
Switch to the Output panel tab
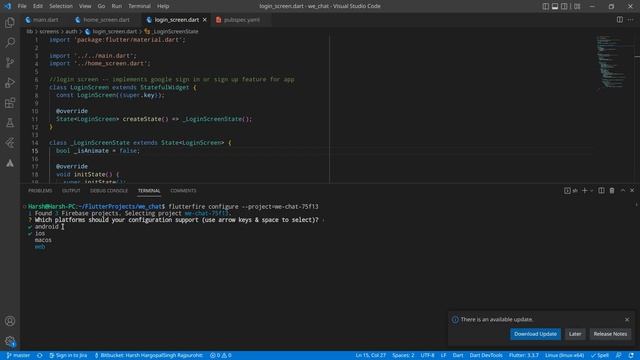click(71, 191)
